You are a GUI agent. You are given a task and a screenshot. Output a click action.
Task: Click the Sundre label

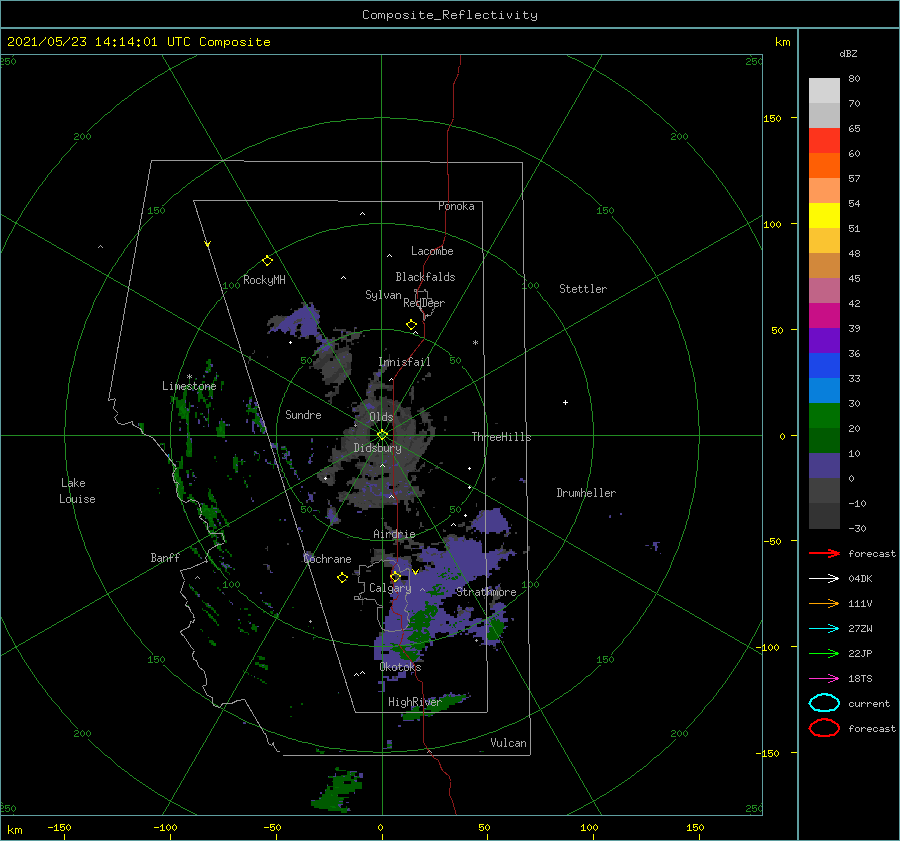[x=304, y=415]
